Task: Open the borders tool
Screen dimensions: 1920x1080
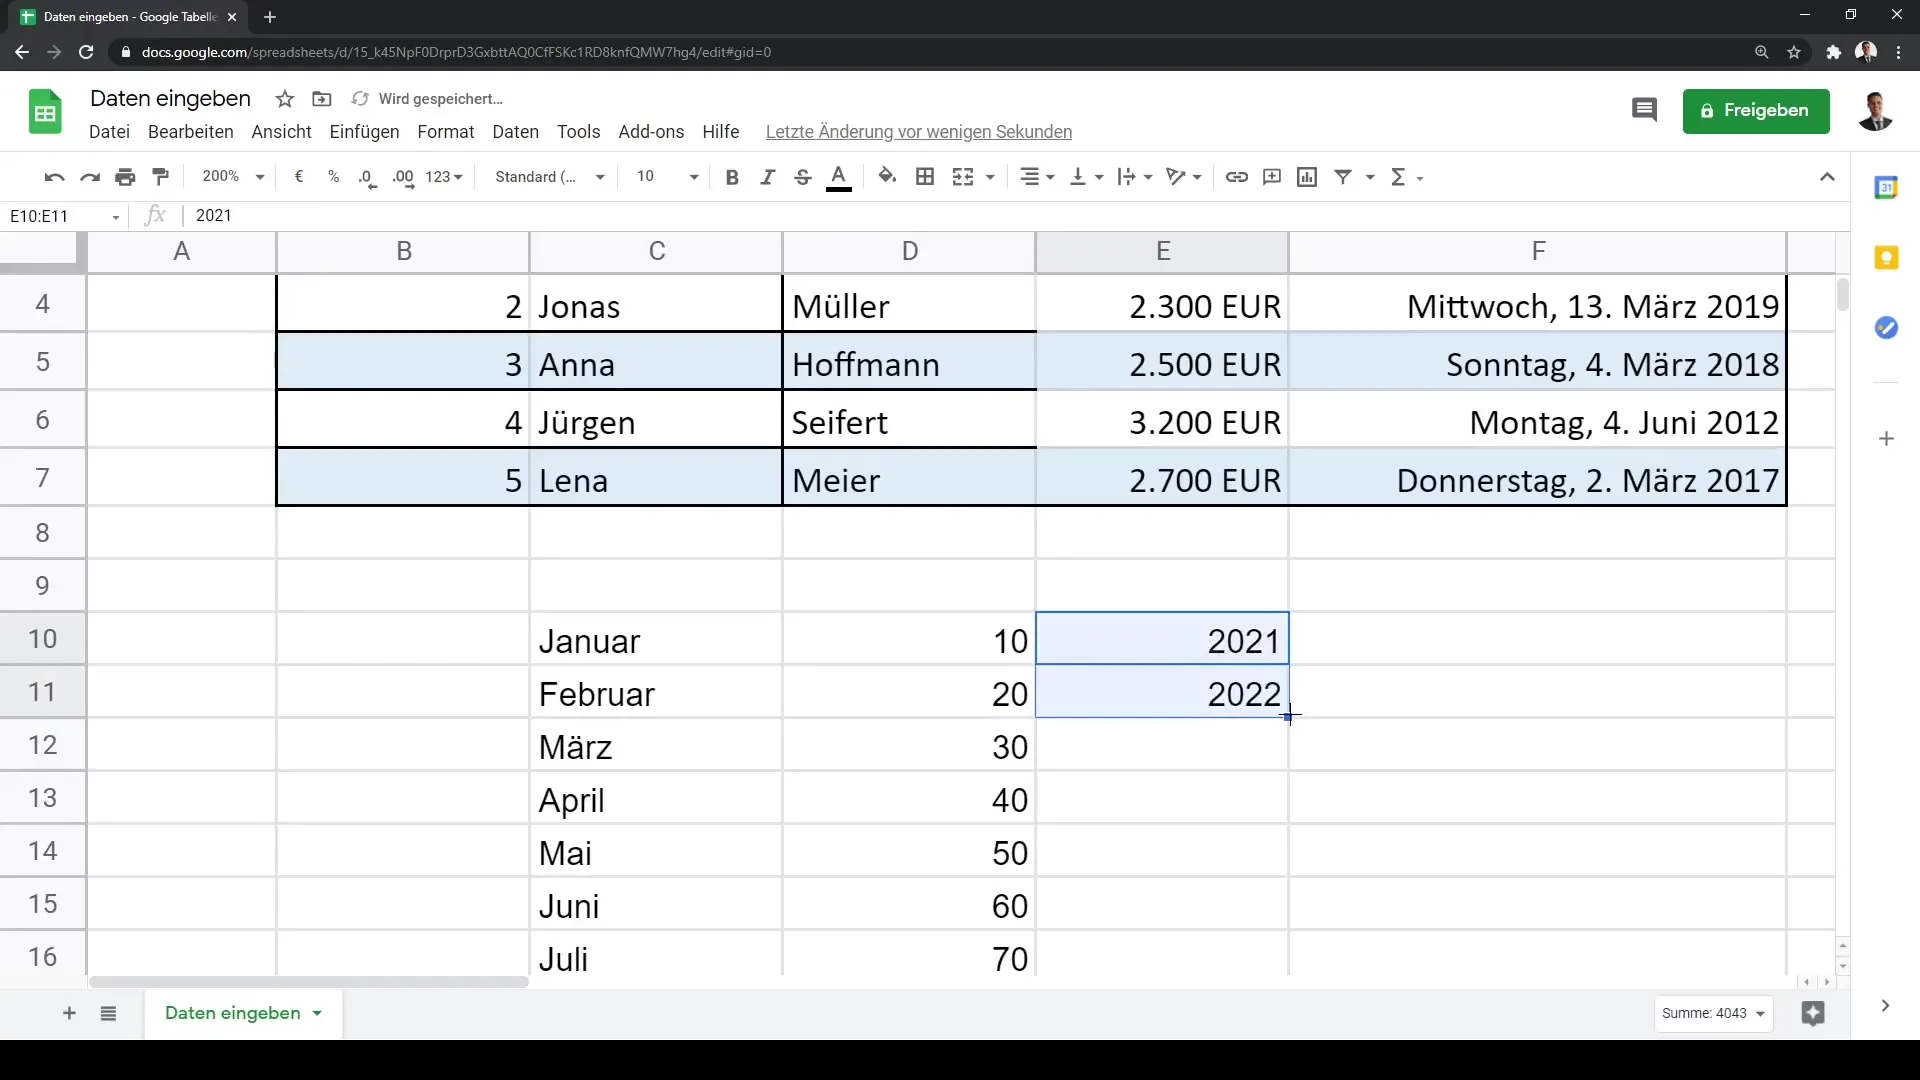Action: 925,177
